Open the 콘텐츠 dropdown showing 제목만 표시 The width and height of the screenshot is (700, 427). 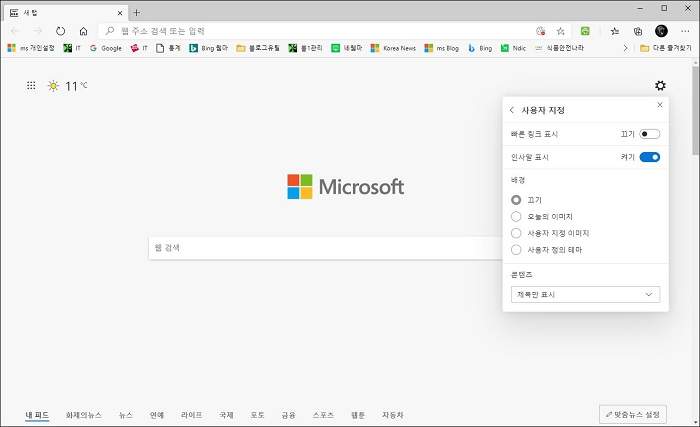[585, 294]
